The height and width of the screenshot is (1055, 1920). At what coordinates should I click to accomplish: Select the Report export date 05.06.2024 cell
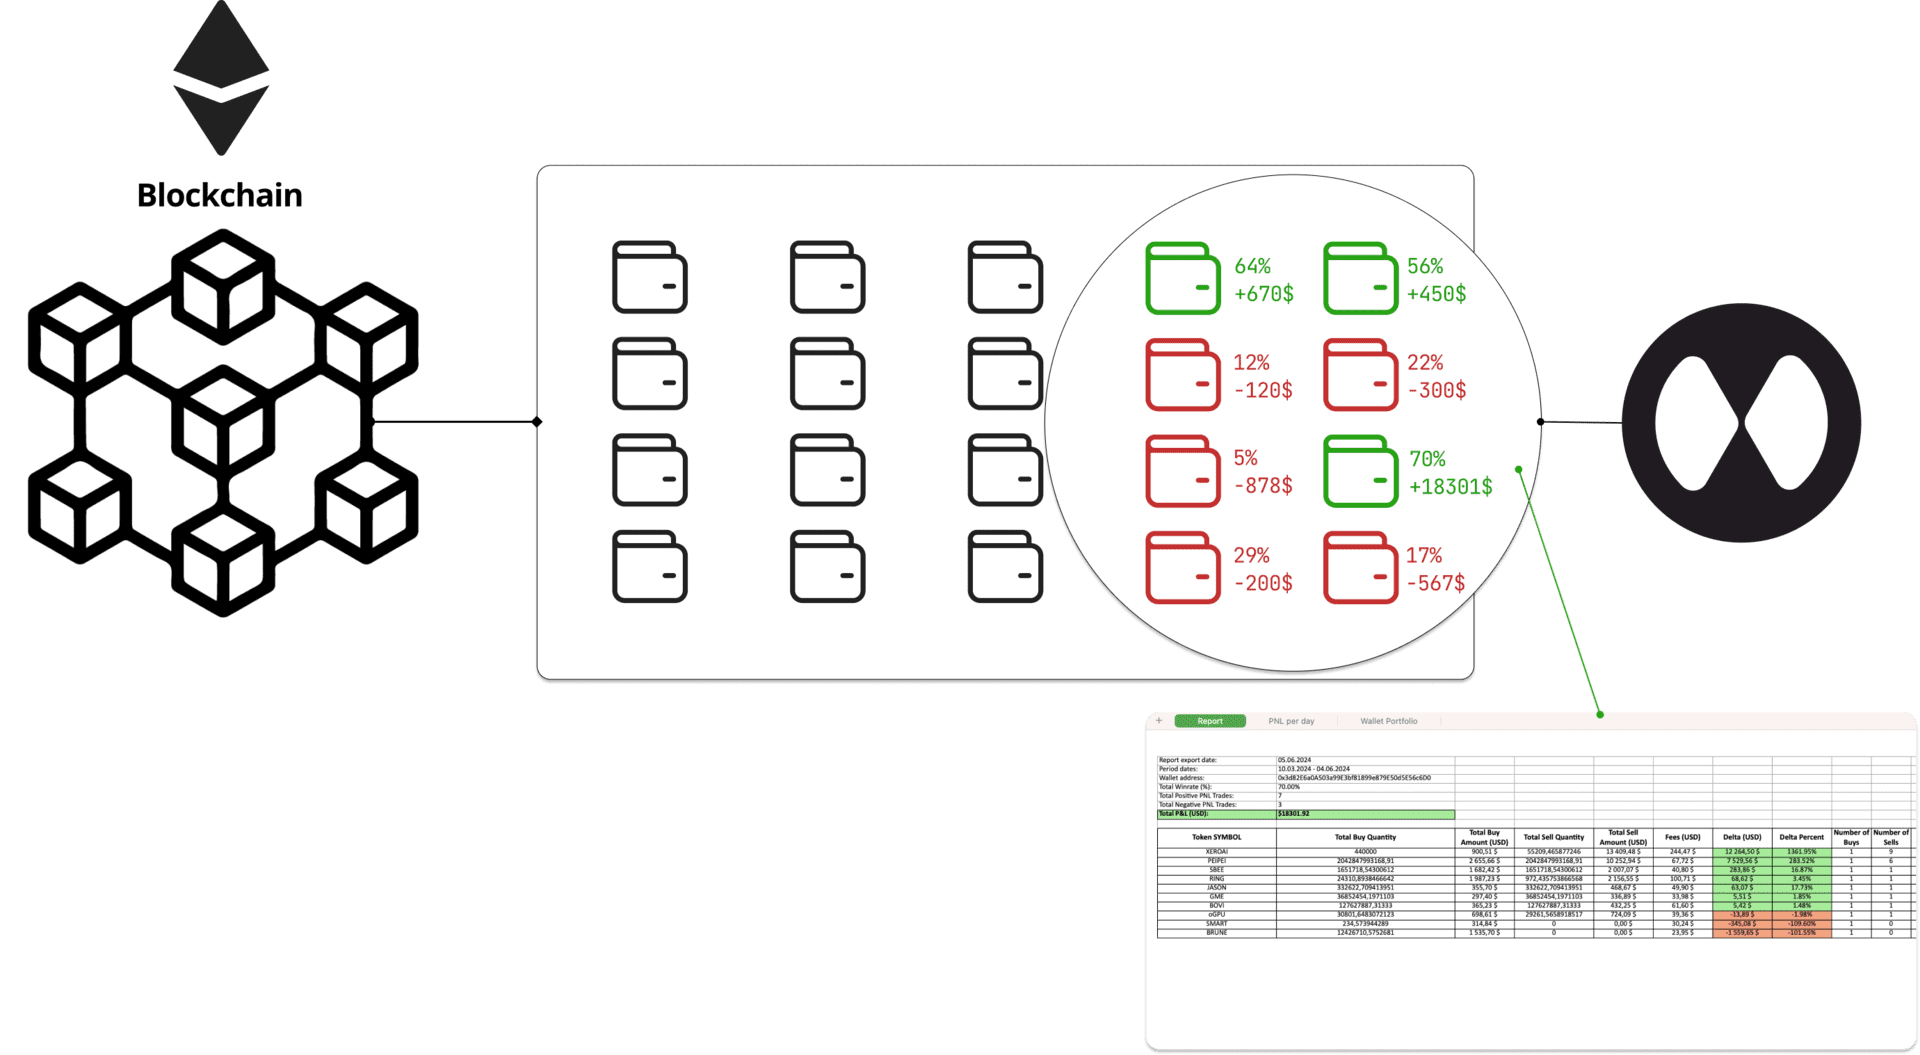pyautogui.click(x=1365, y=760)
